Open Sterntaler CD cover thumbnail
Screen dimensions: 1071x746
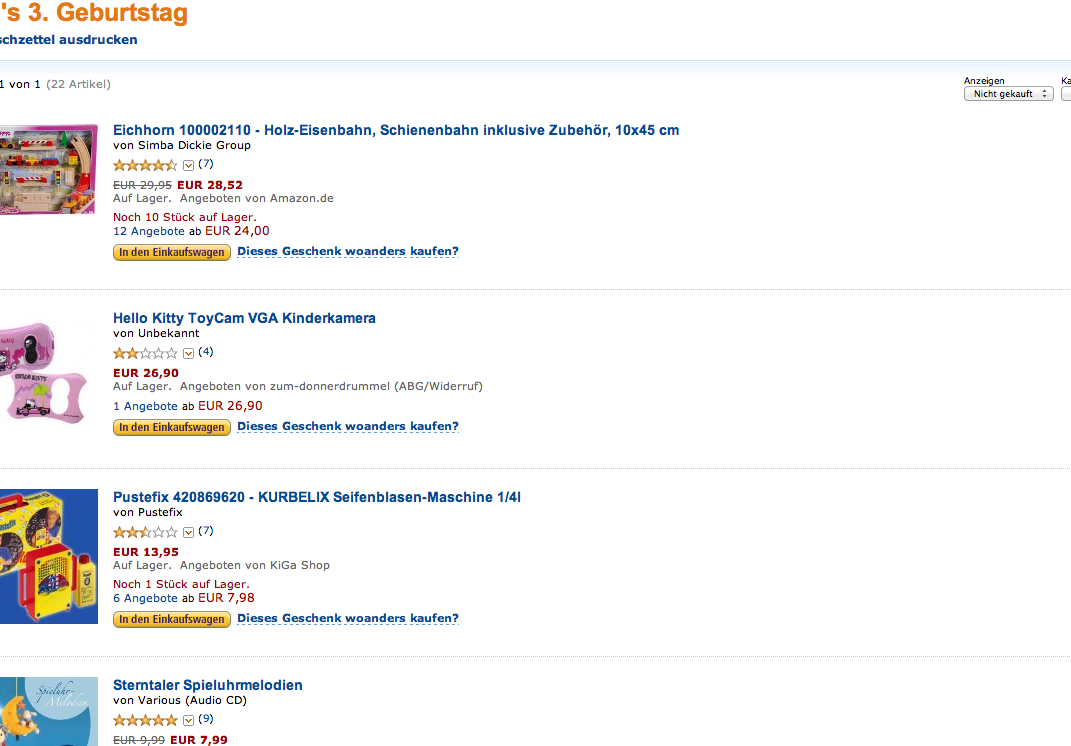(48, 711)
